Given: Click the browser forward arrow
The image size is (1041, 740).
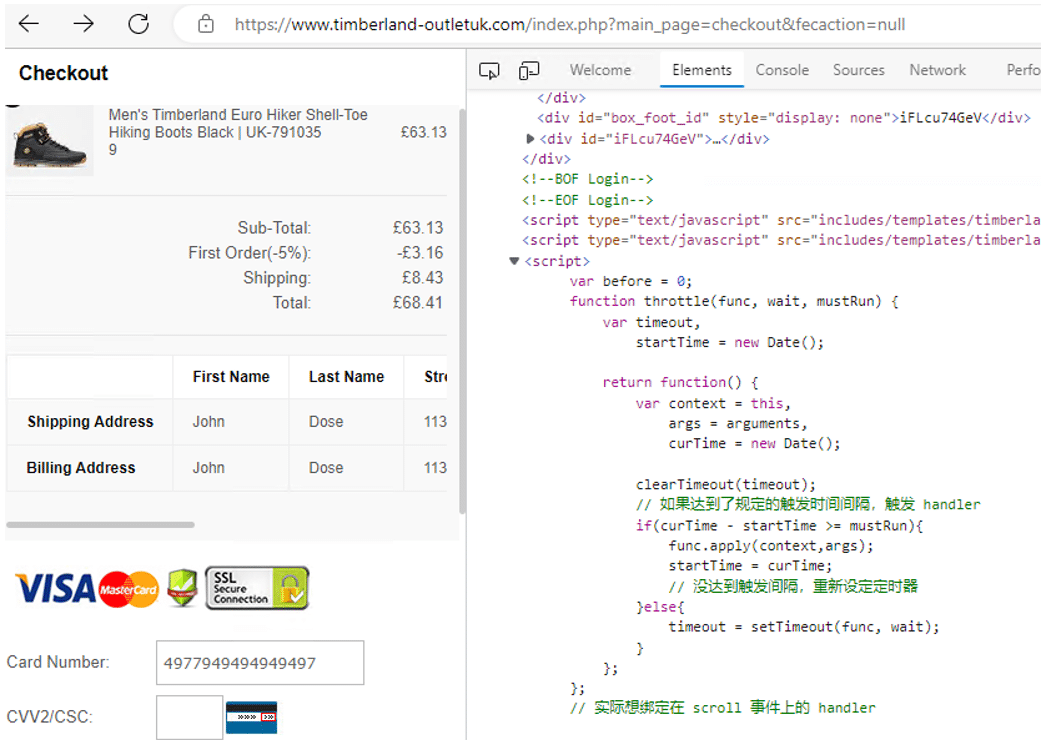Looking at the screenshot, I should coord(84,24).
